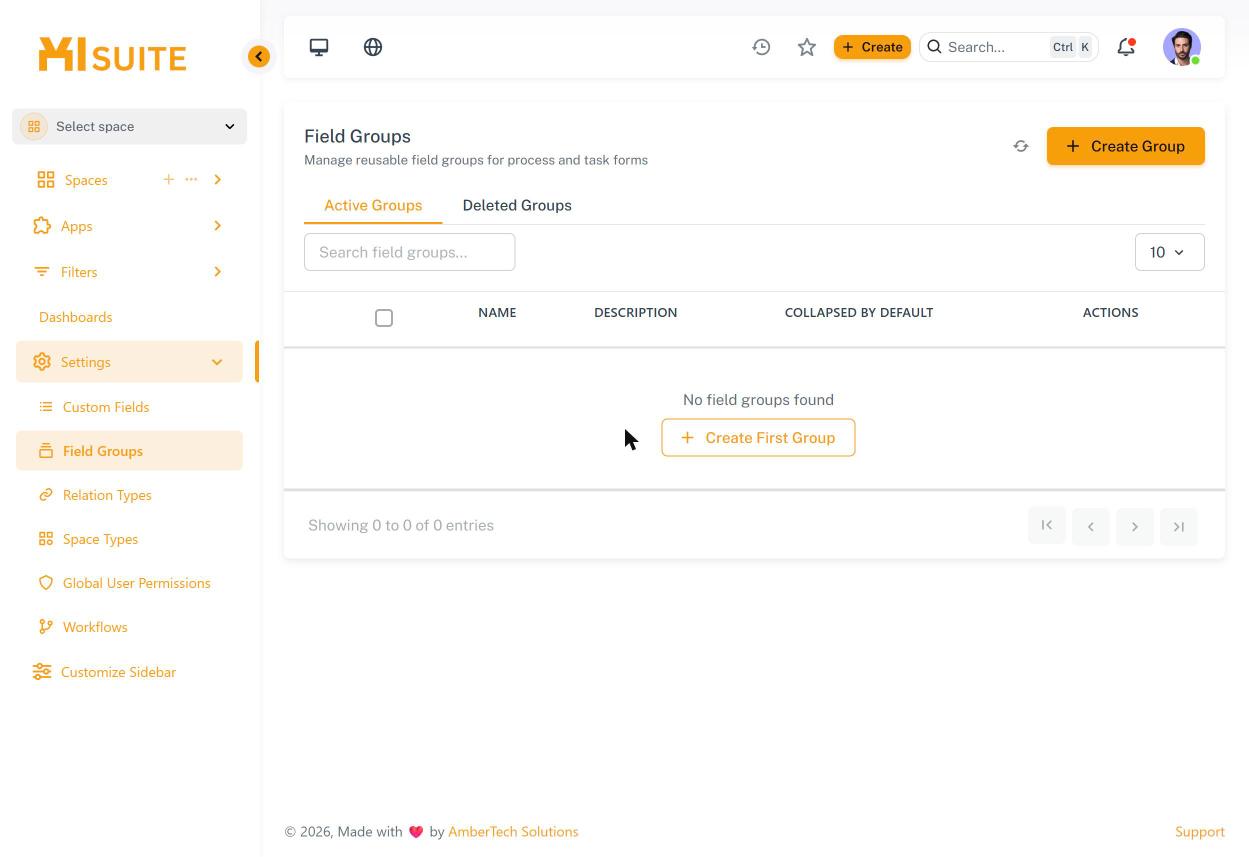Click the Customize Sidebar sliders icon
Screen dimensions: 1249x857
tap(42, 672)
